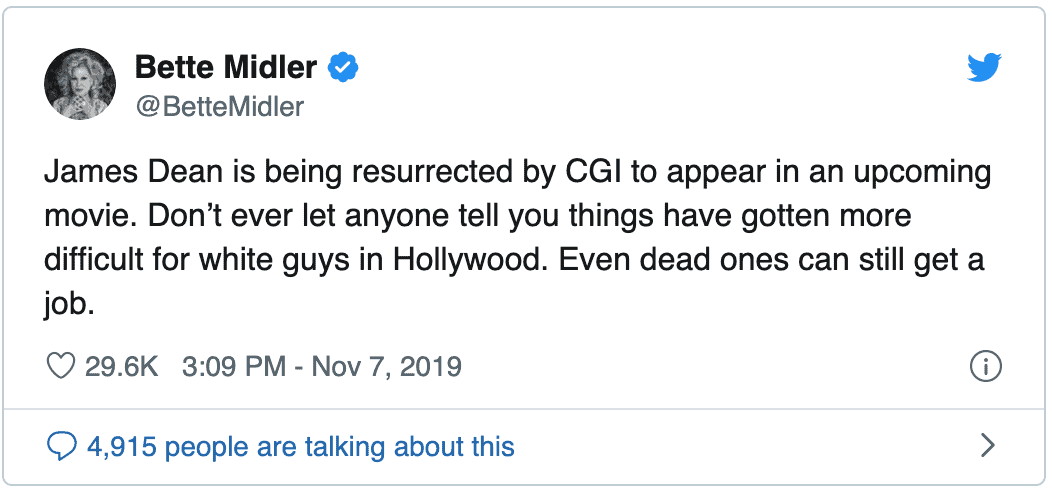Click the blue verified badge

pos(345,68)
